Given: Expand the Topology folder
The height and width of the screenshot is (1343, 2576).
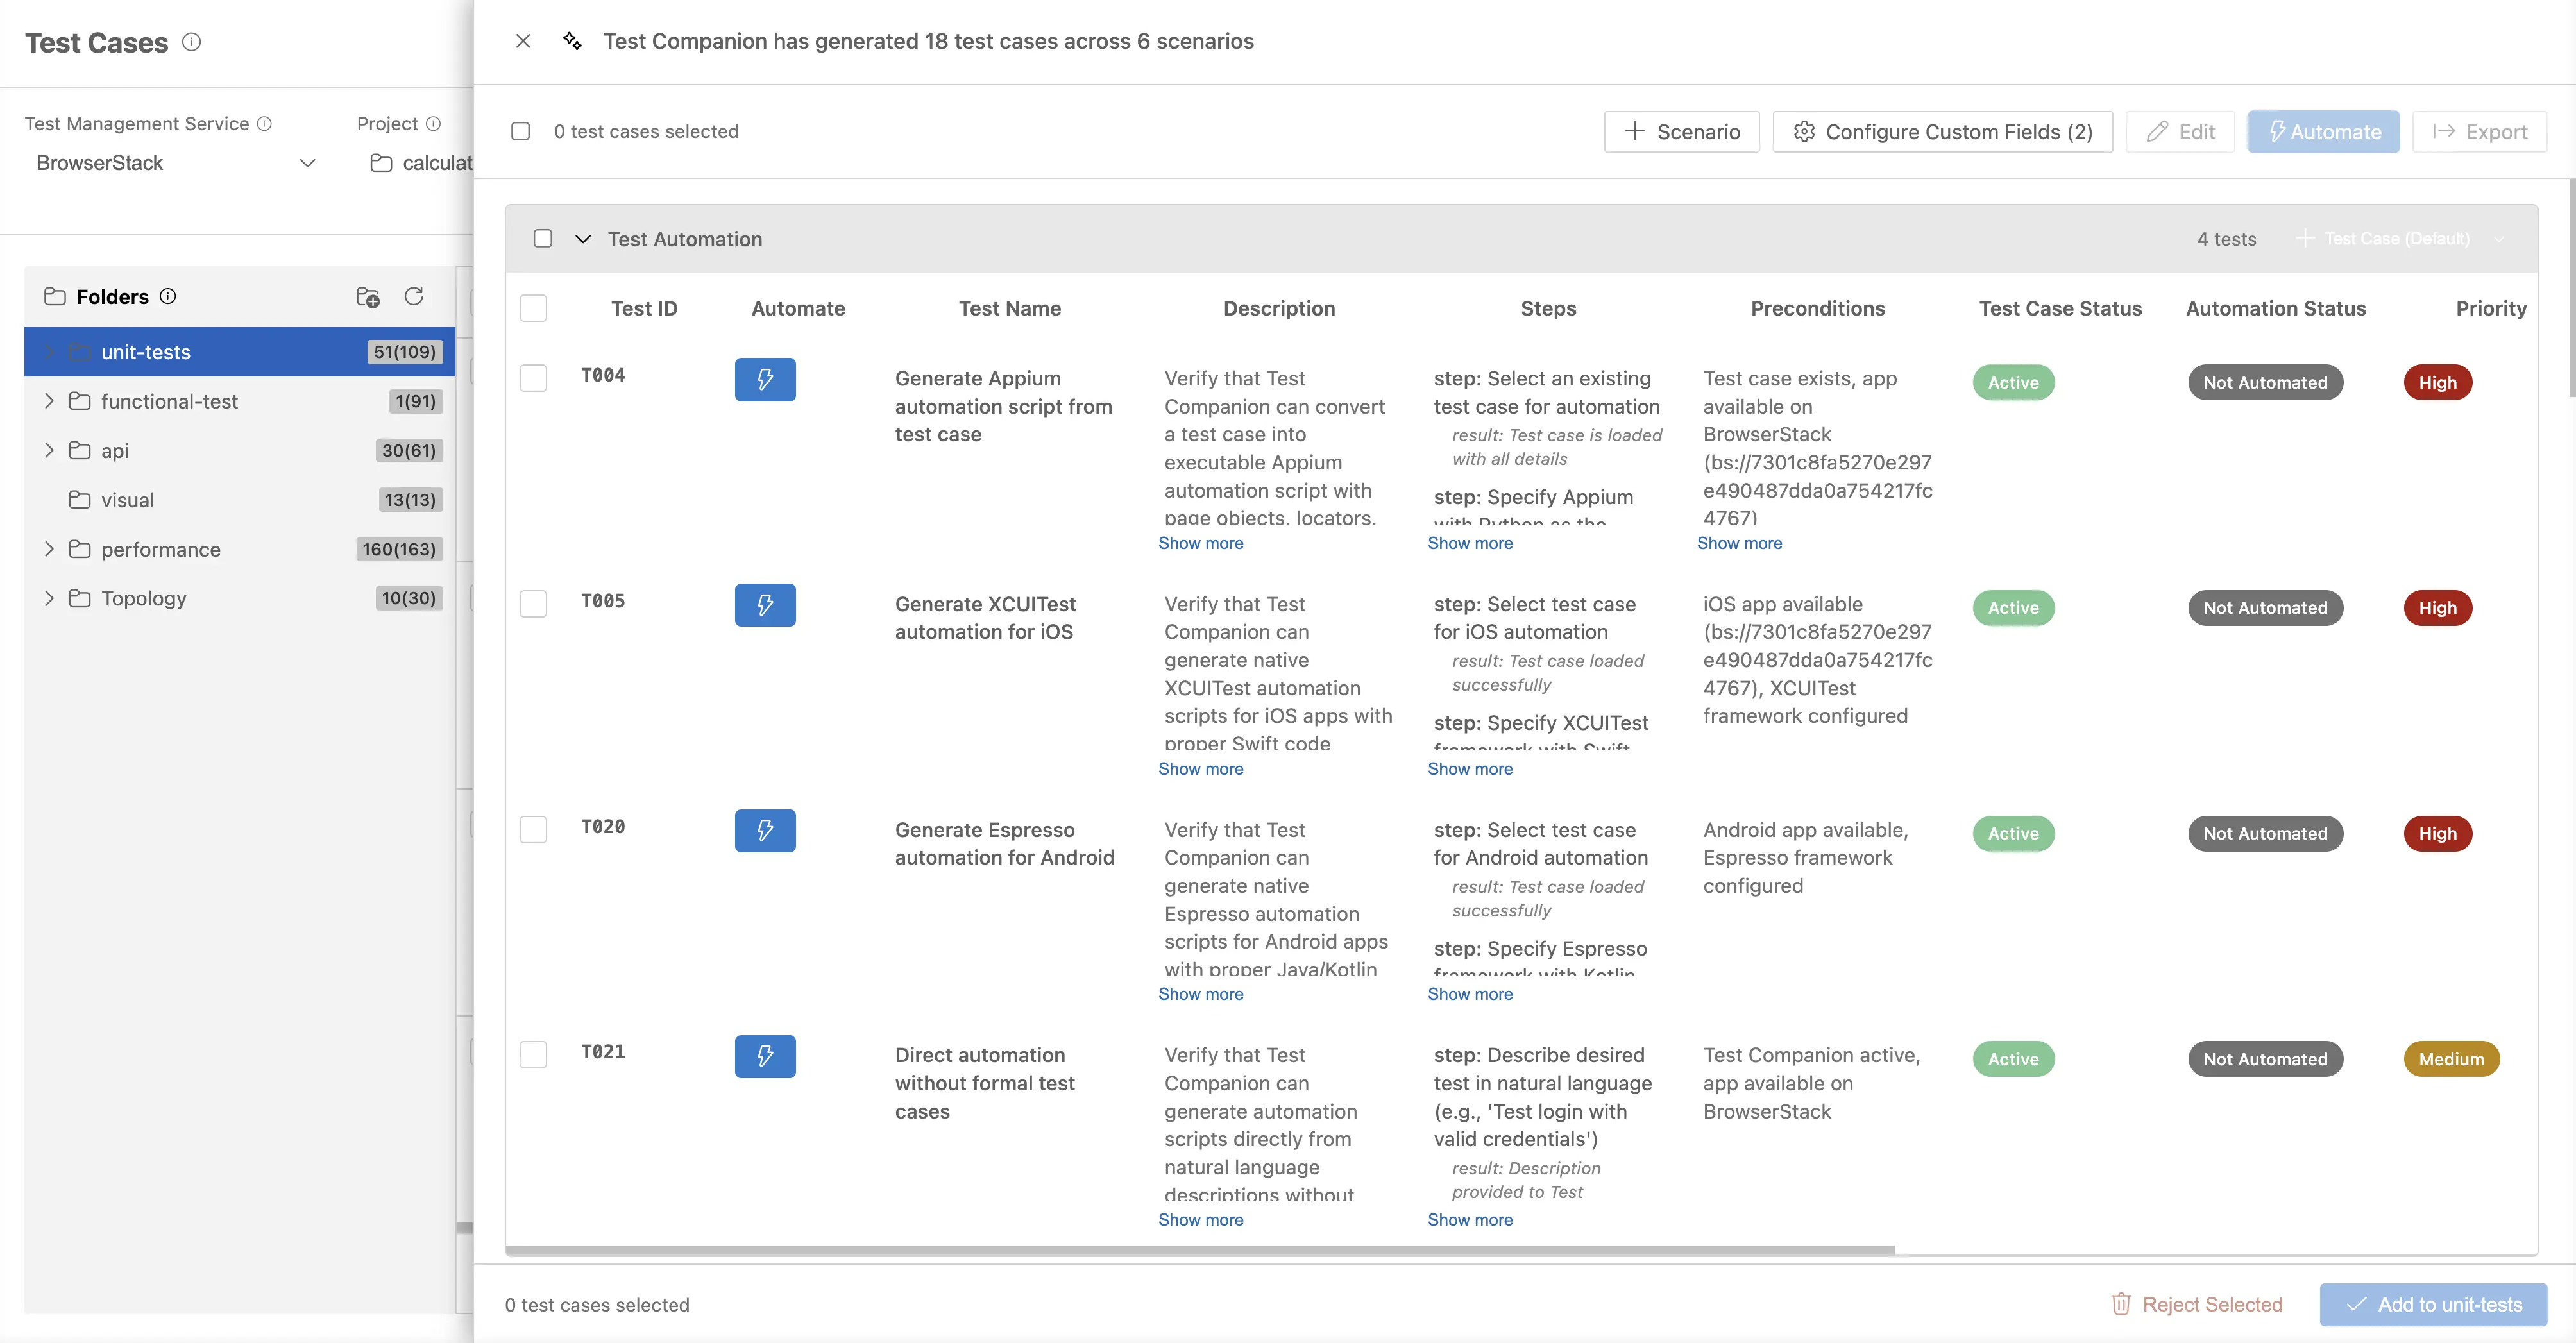Looking at the screenshot, I should click(x=49, y=598).
